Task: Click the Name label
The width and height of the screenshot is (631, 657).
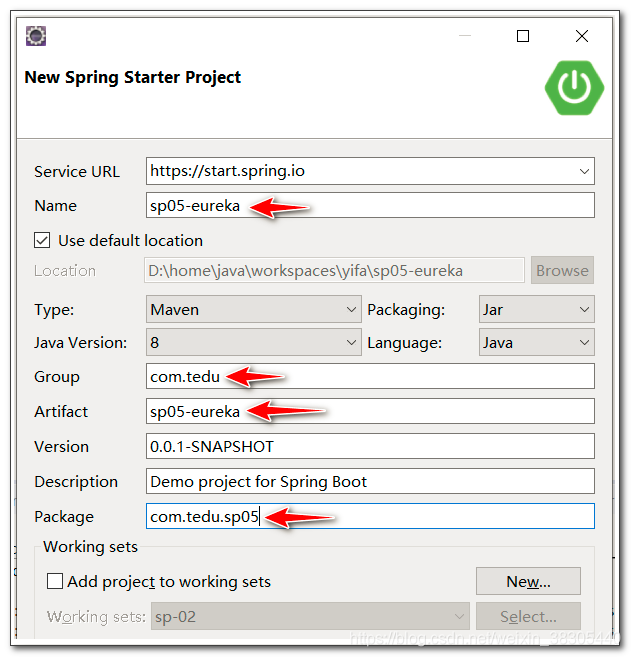Action: pyautogui.click(x=56, y=206)
